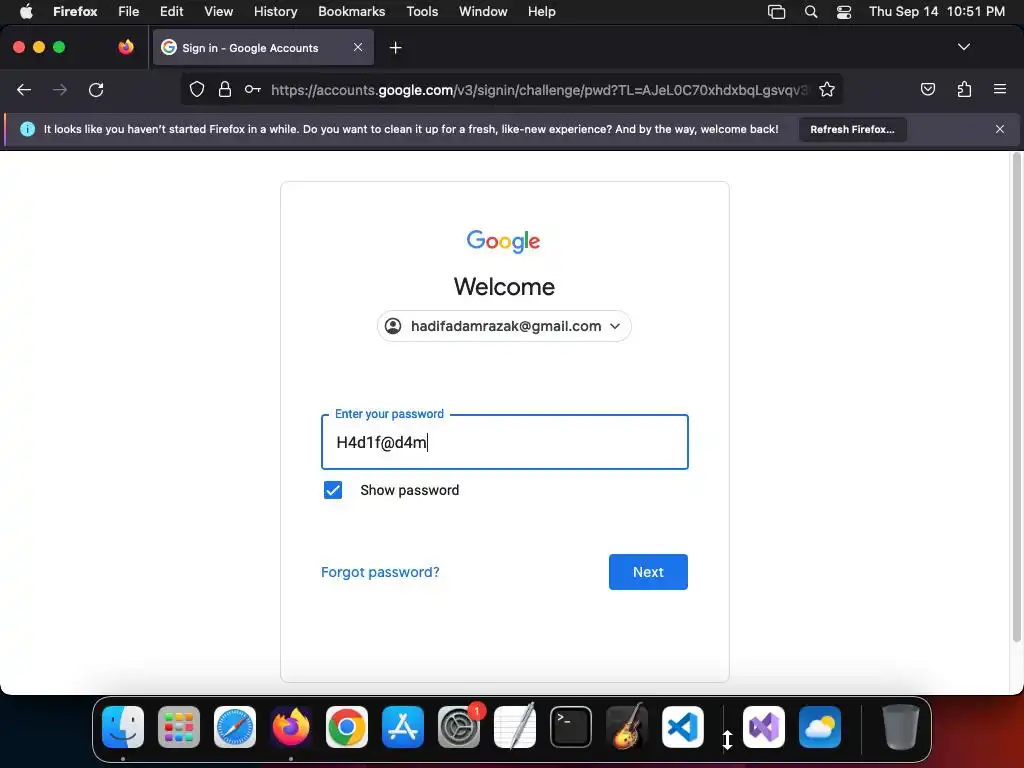The width and height of the screenshot is (1024, 768).
Task: Click Firefox icon in the dock
Action: pos(291,727)
